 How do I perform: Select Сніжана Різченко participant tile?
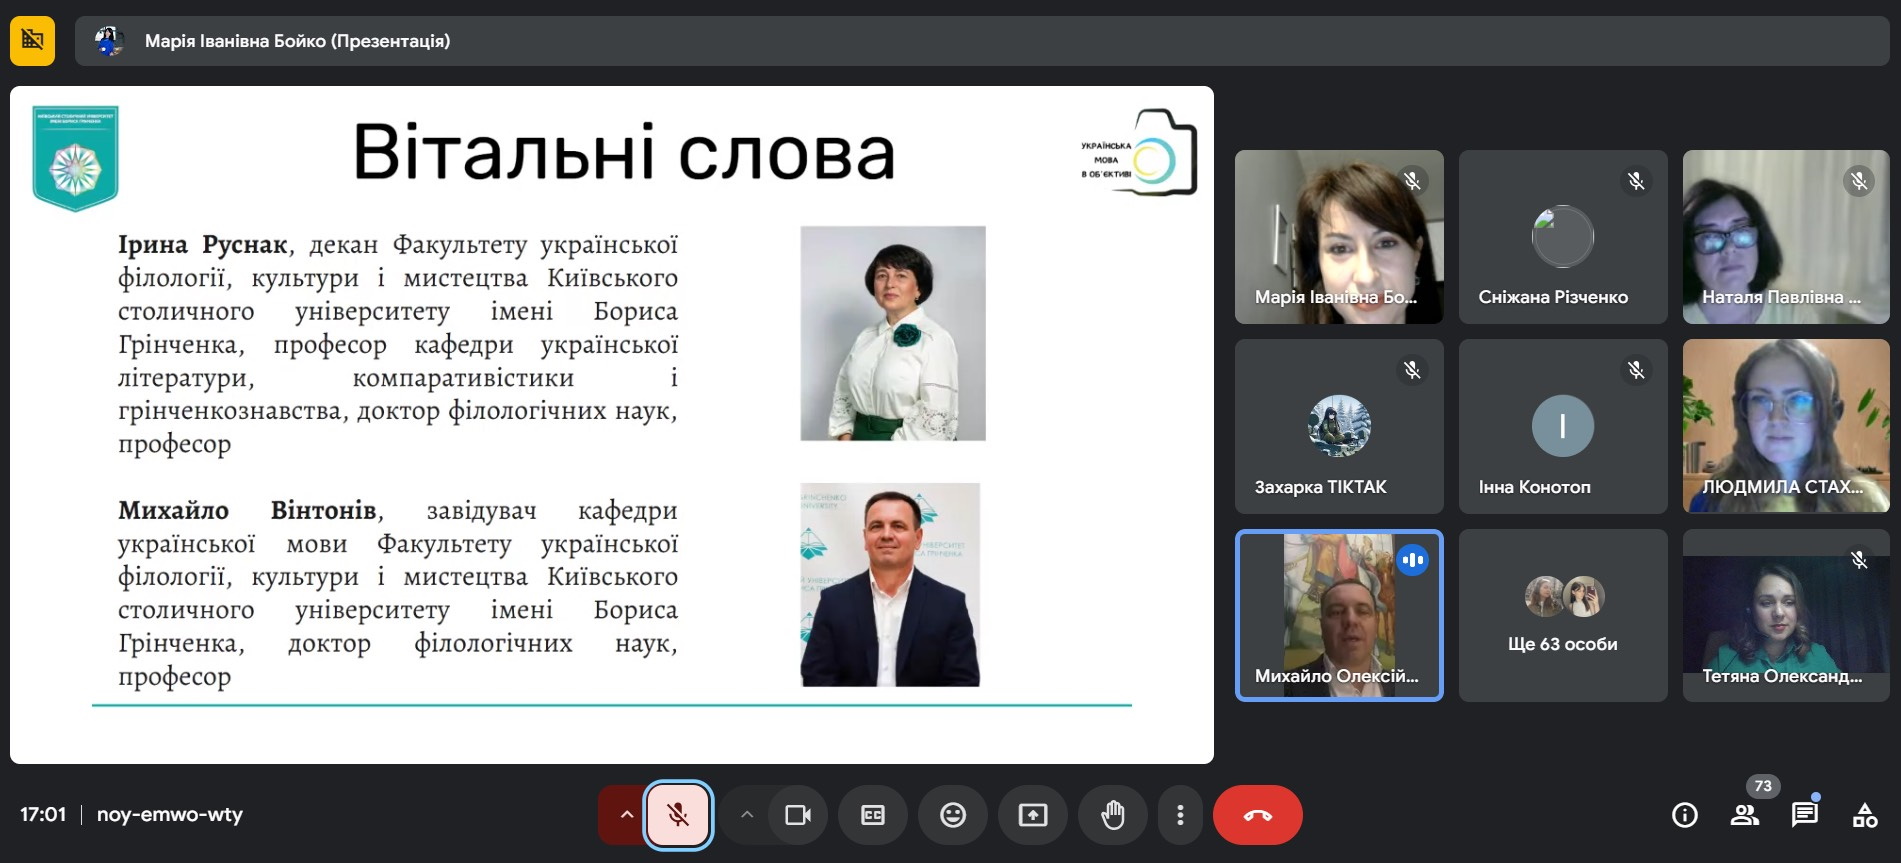point(1562,237)
